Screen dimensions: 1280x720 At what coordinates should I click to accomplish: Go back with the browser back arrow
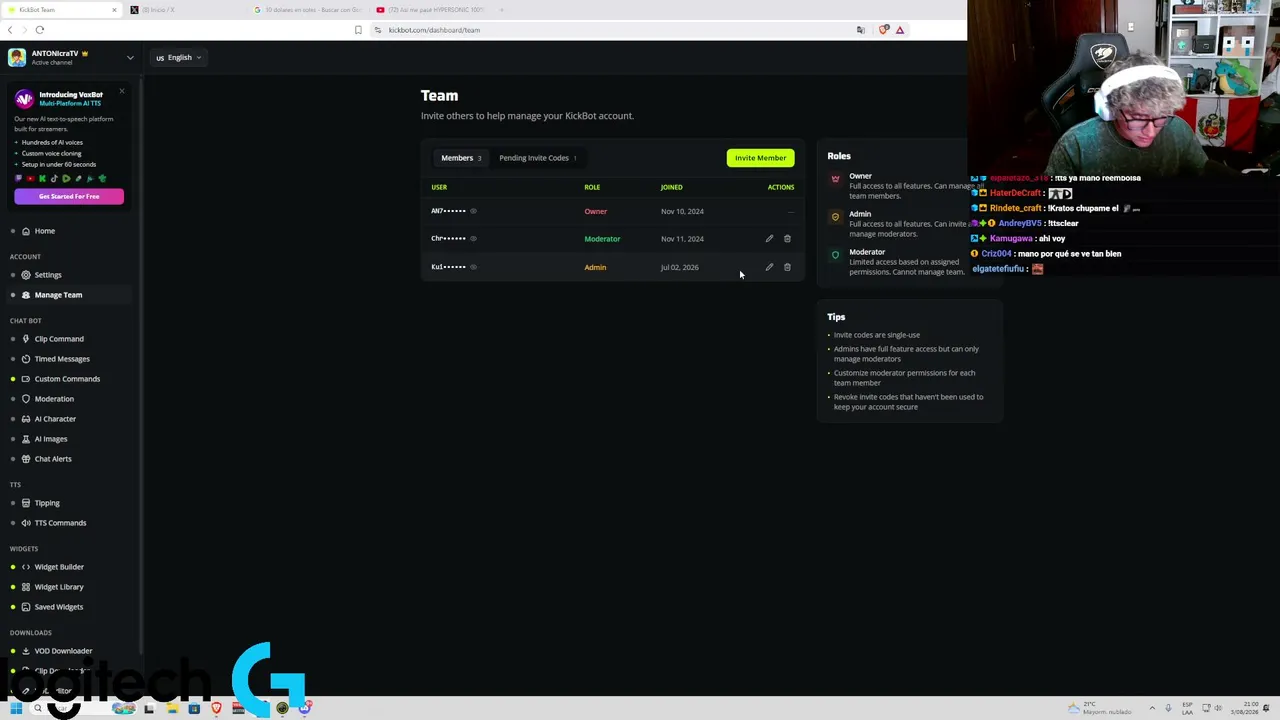coord(10,30)
